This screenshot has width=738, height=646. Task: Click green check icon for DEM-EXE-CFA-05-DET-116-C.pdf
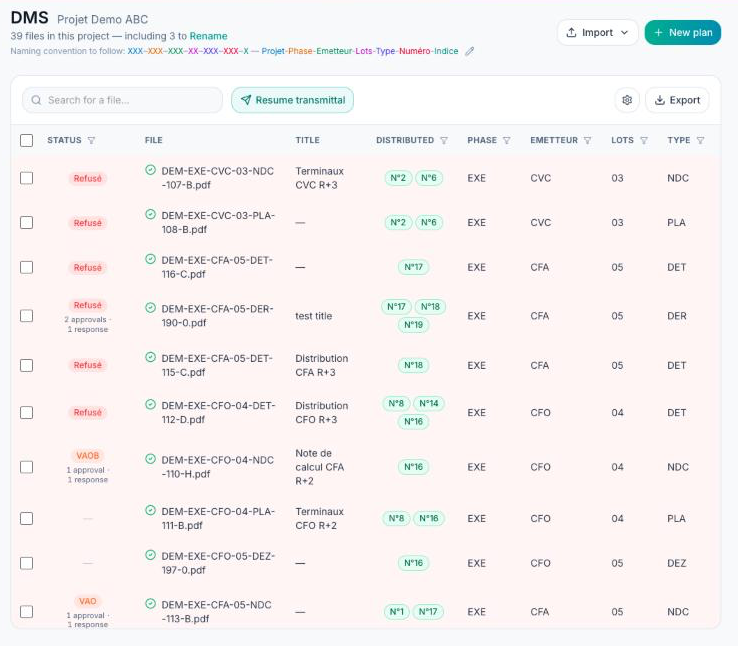(x=150, y=259)
